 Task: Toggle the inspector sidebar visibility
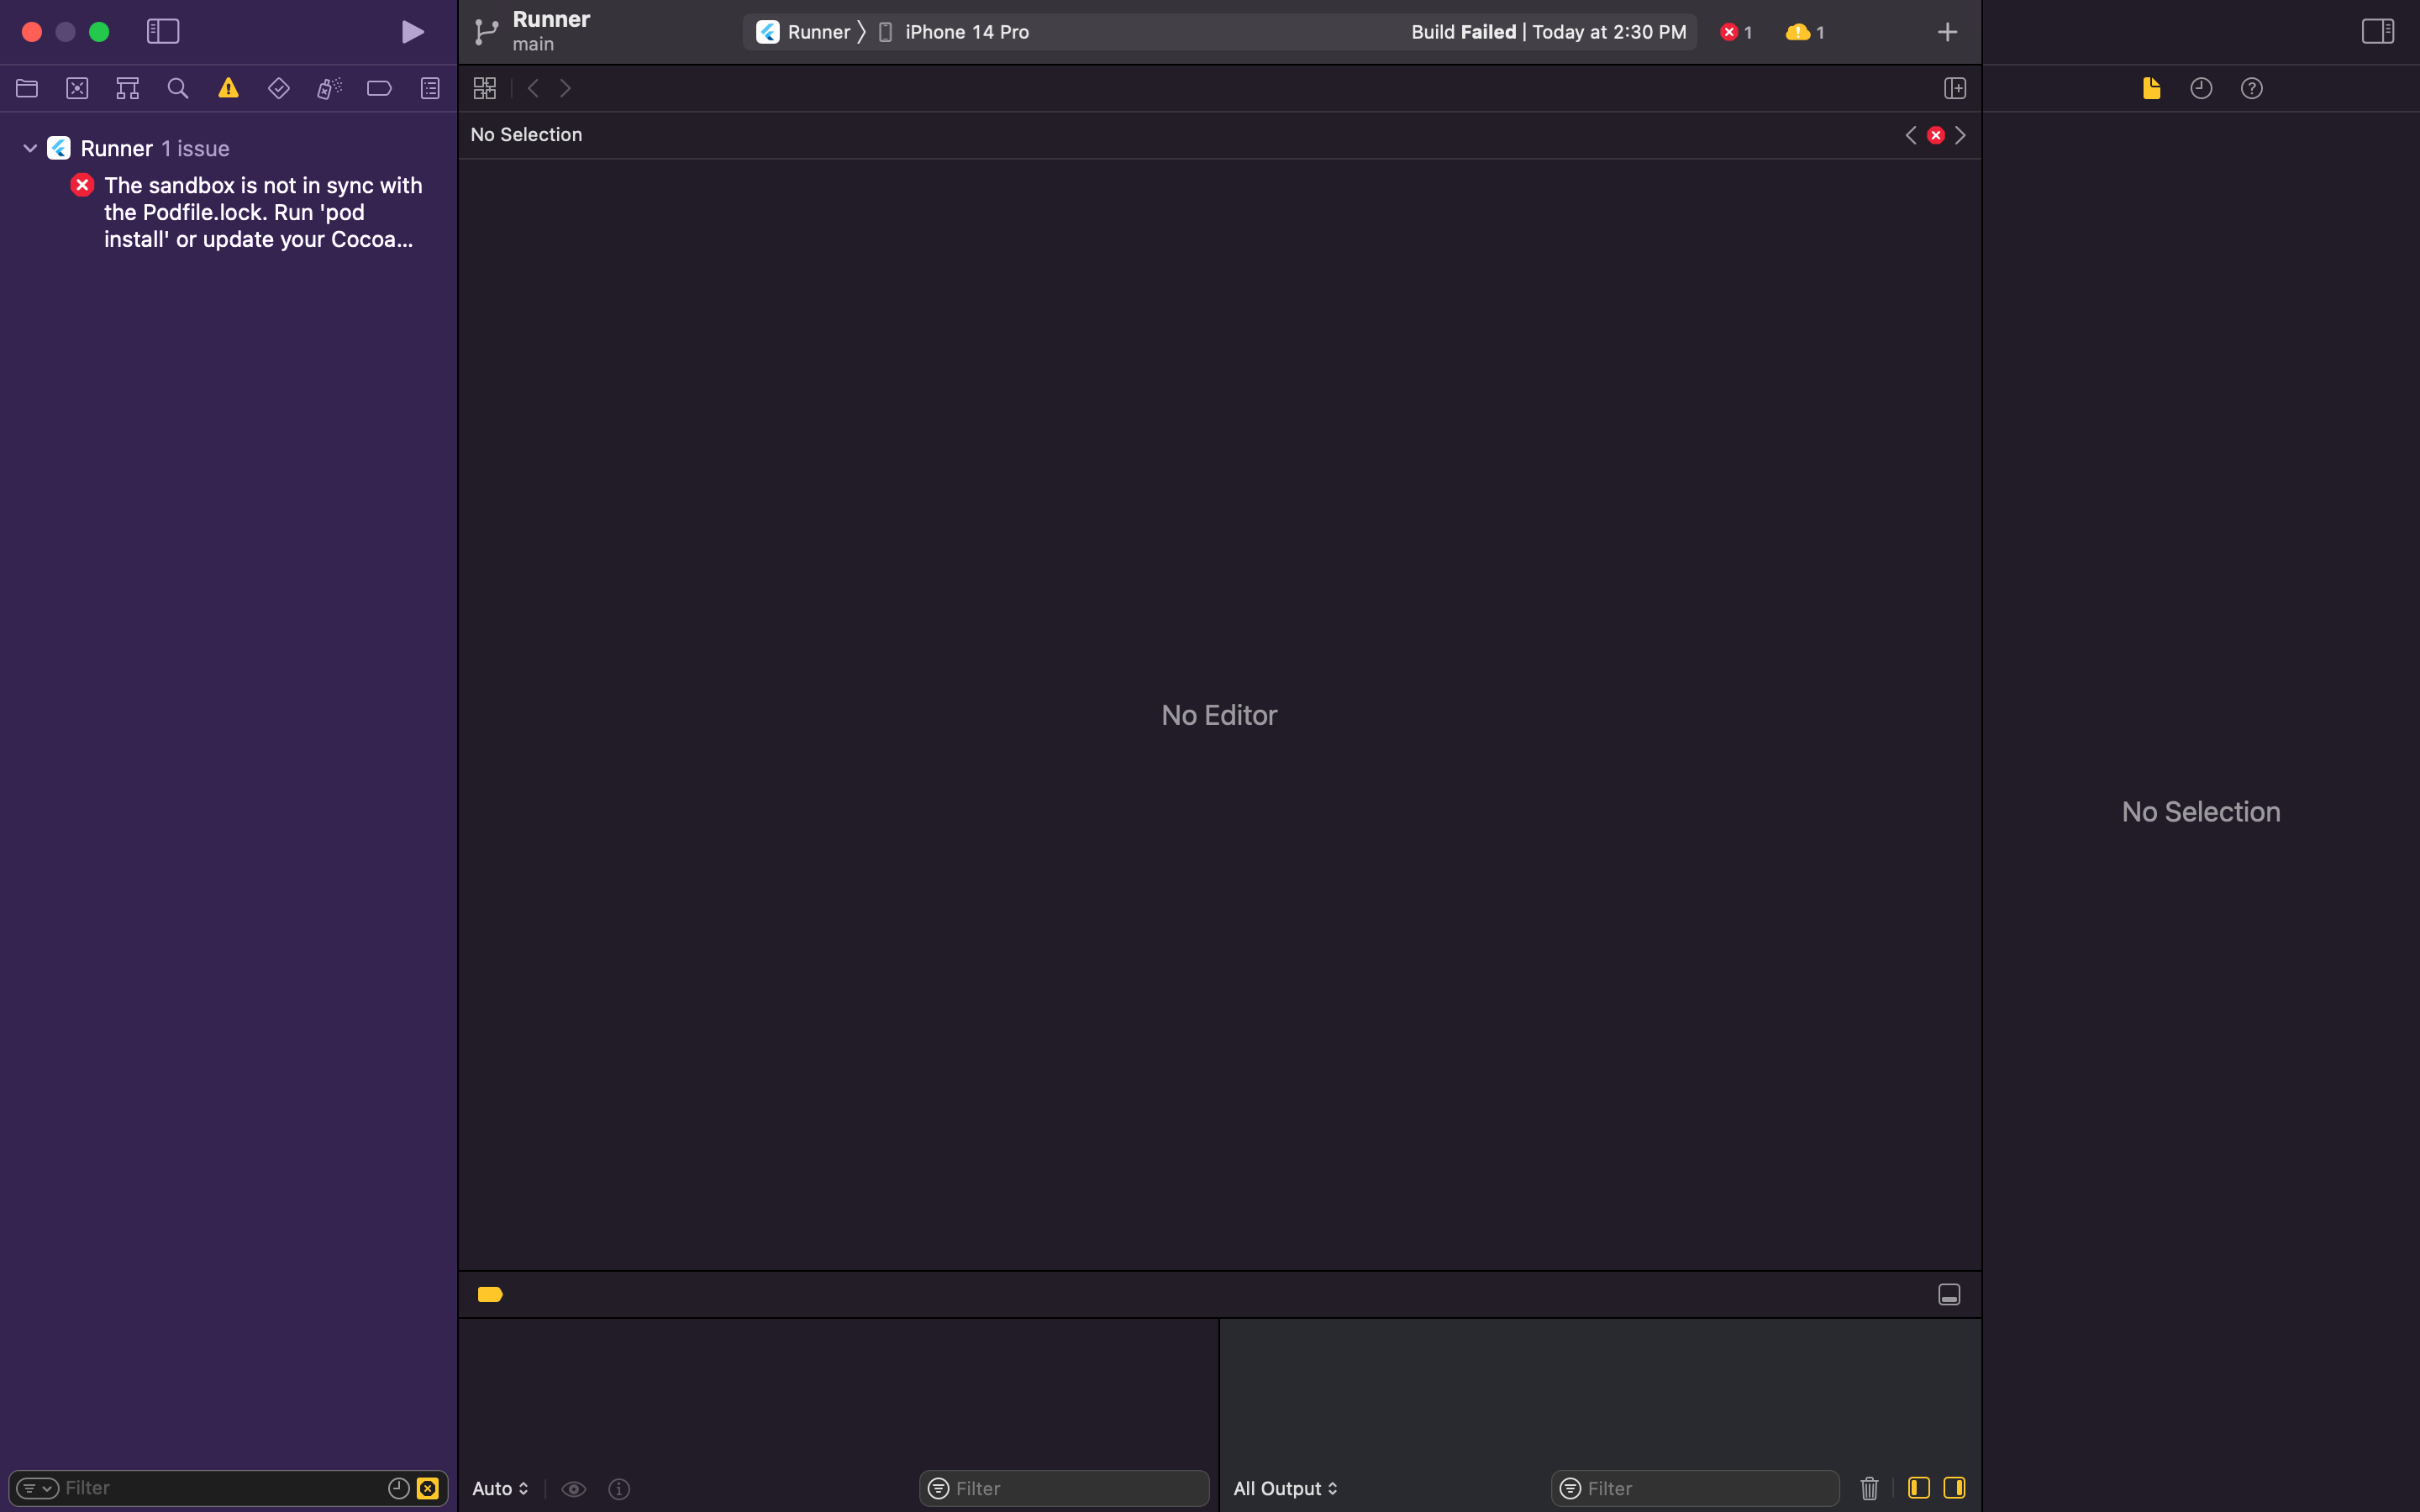point(2378,32)
